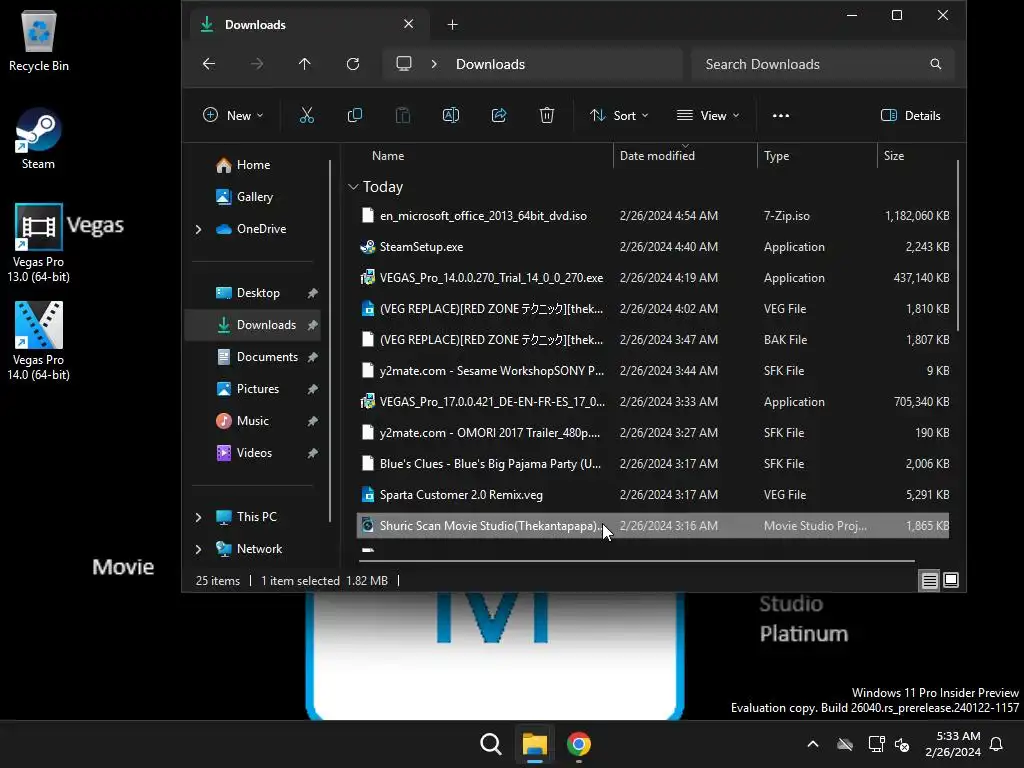Image resolution: width=1024 pixels, height=768 pixels.
Task: Click the file list vertical scrollbar
Action: (957, 246)
